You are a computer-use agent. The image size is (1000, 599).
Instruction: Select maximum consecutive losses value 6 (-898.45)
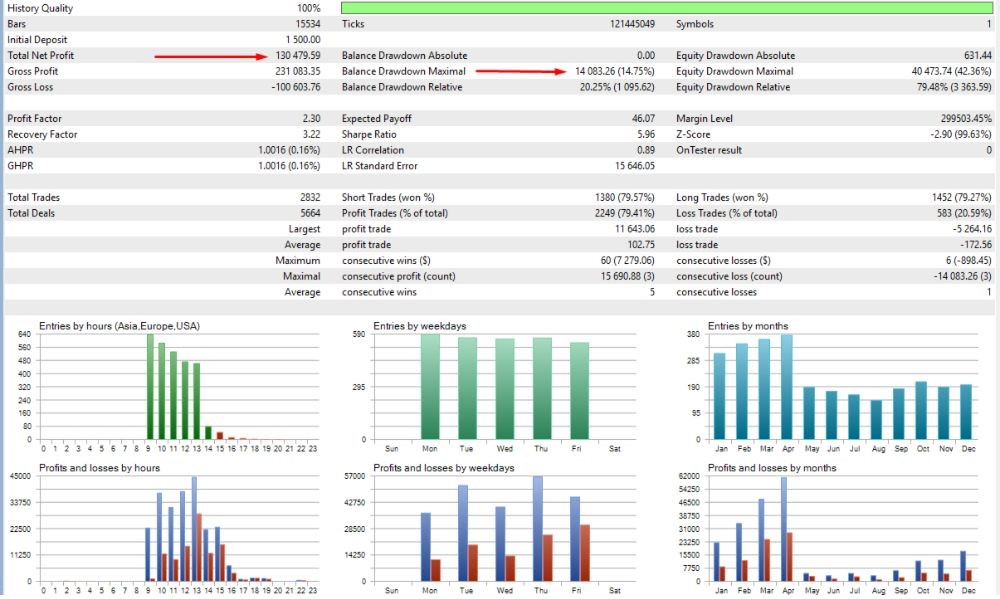click(x=969, y=261)
